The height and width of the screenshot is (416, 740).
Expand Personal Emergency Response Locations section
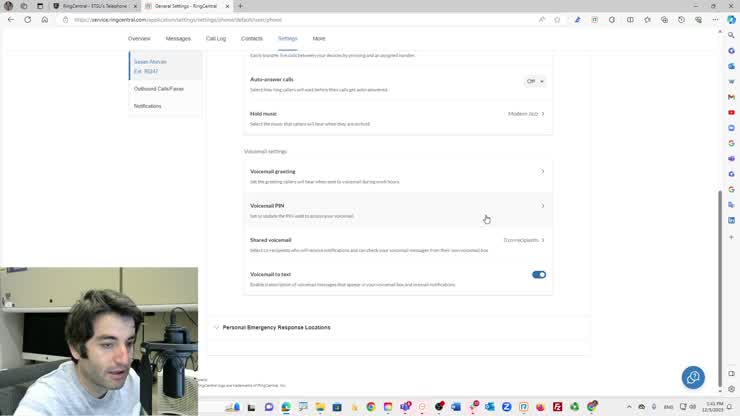[x=276, y=327]
